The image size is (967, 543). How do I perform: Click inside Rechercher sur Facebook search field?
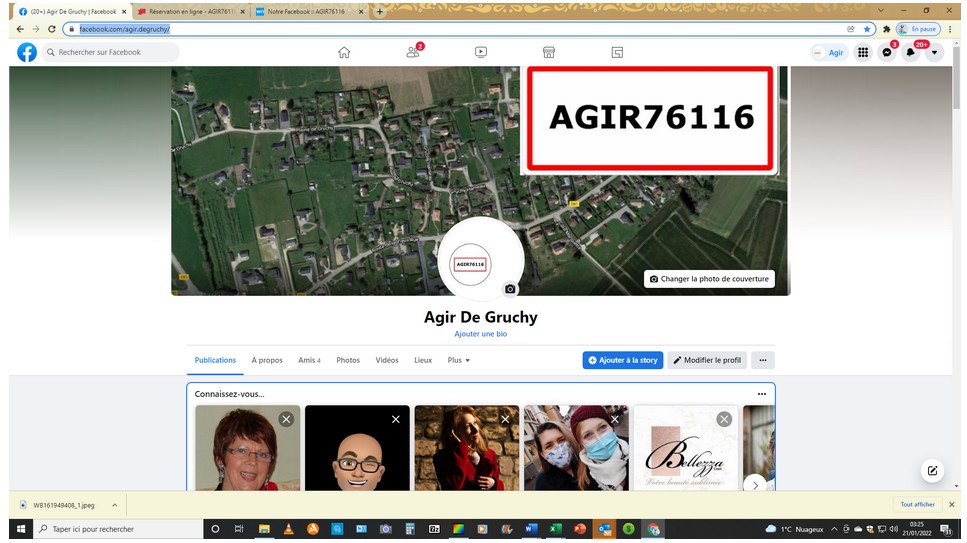110,52
